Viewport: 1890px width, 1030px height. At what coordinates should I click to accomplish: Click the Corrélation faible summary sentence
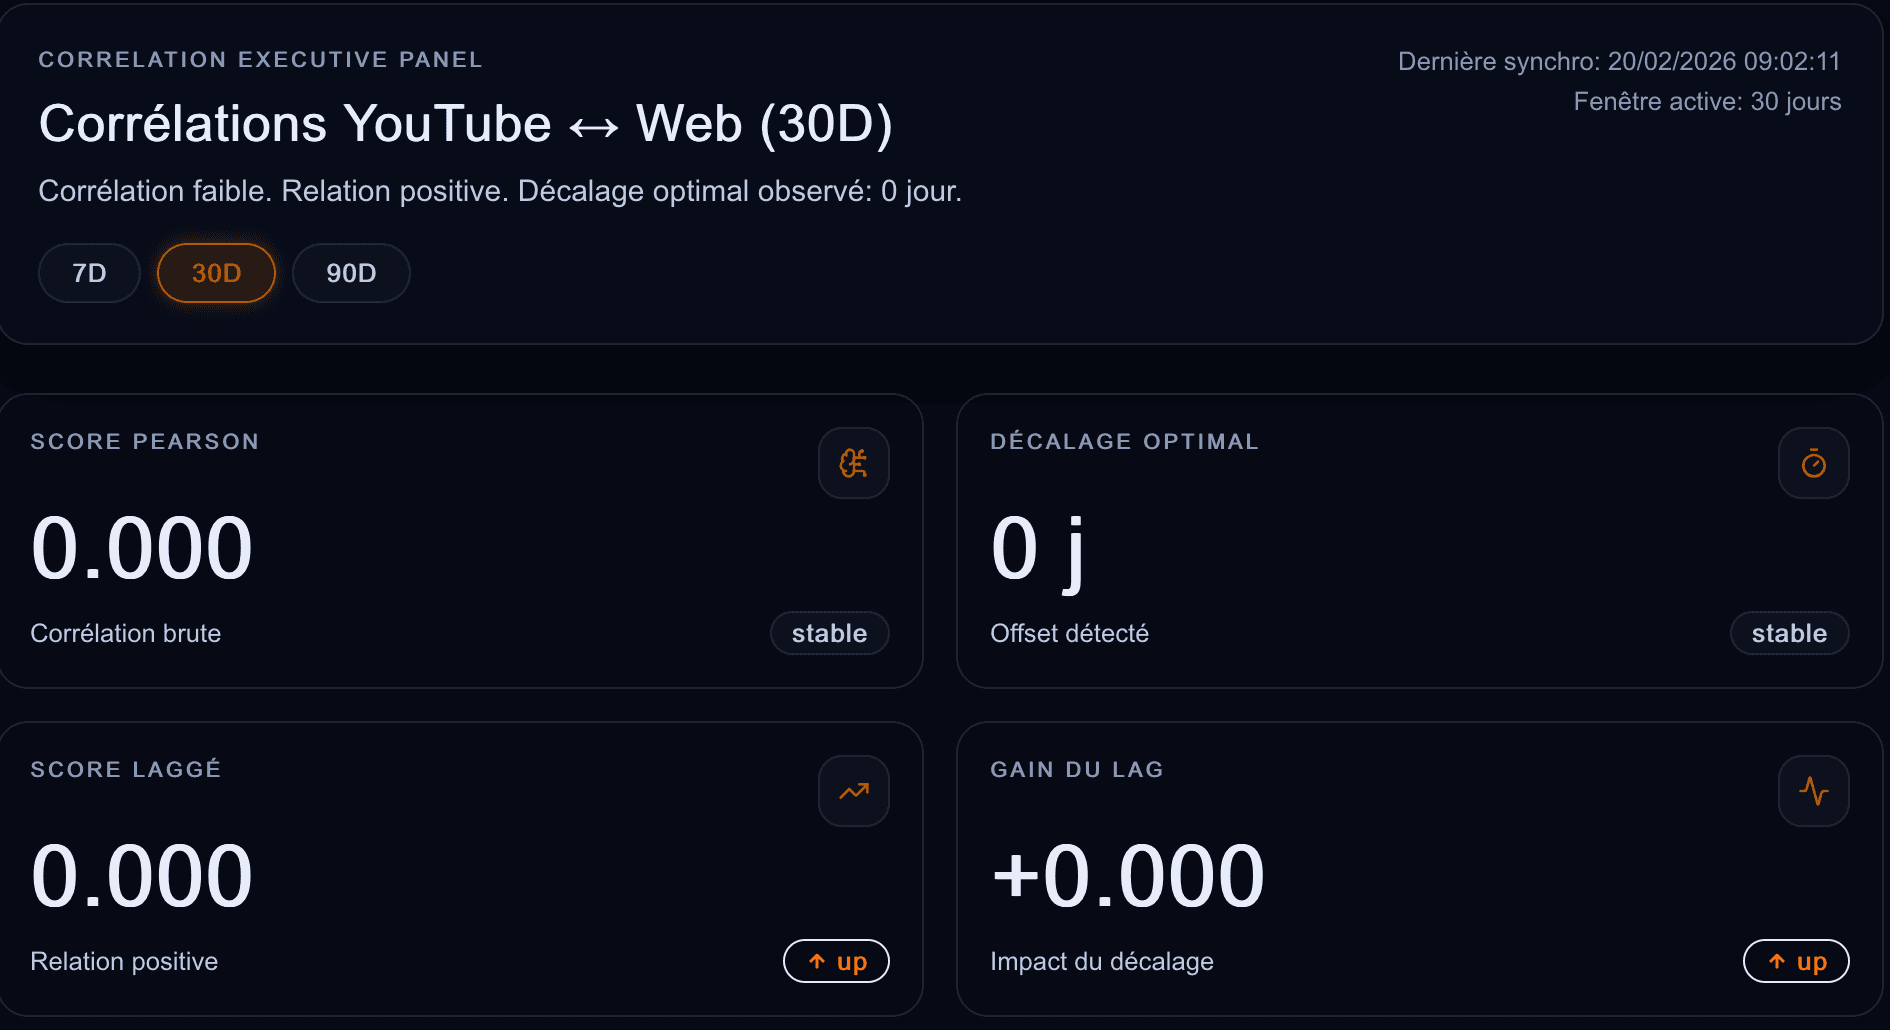tap(500, 191)
